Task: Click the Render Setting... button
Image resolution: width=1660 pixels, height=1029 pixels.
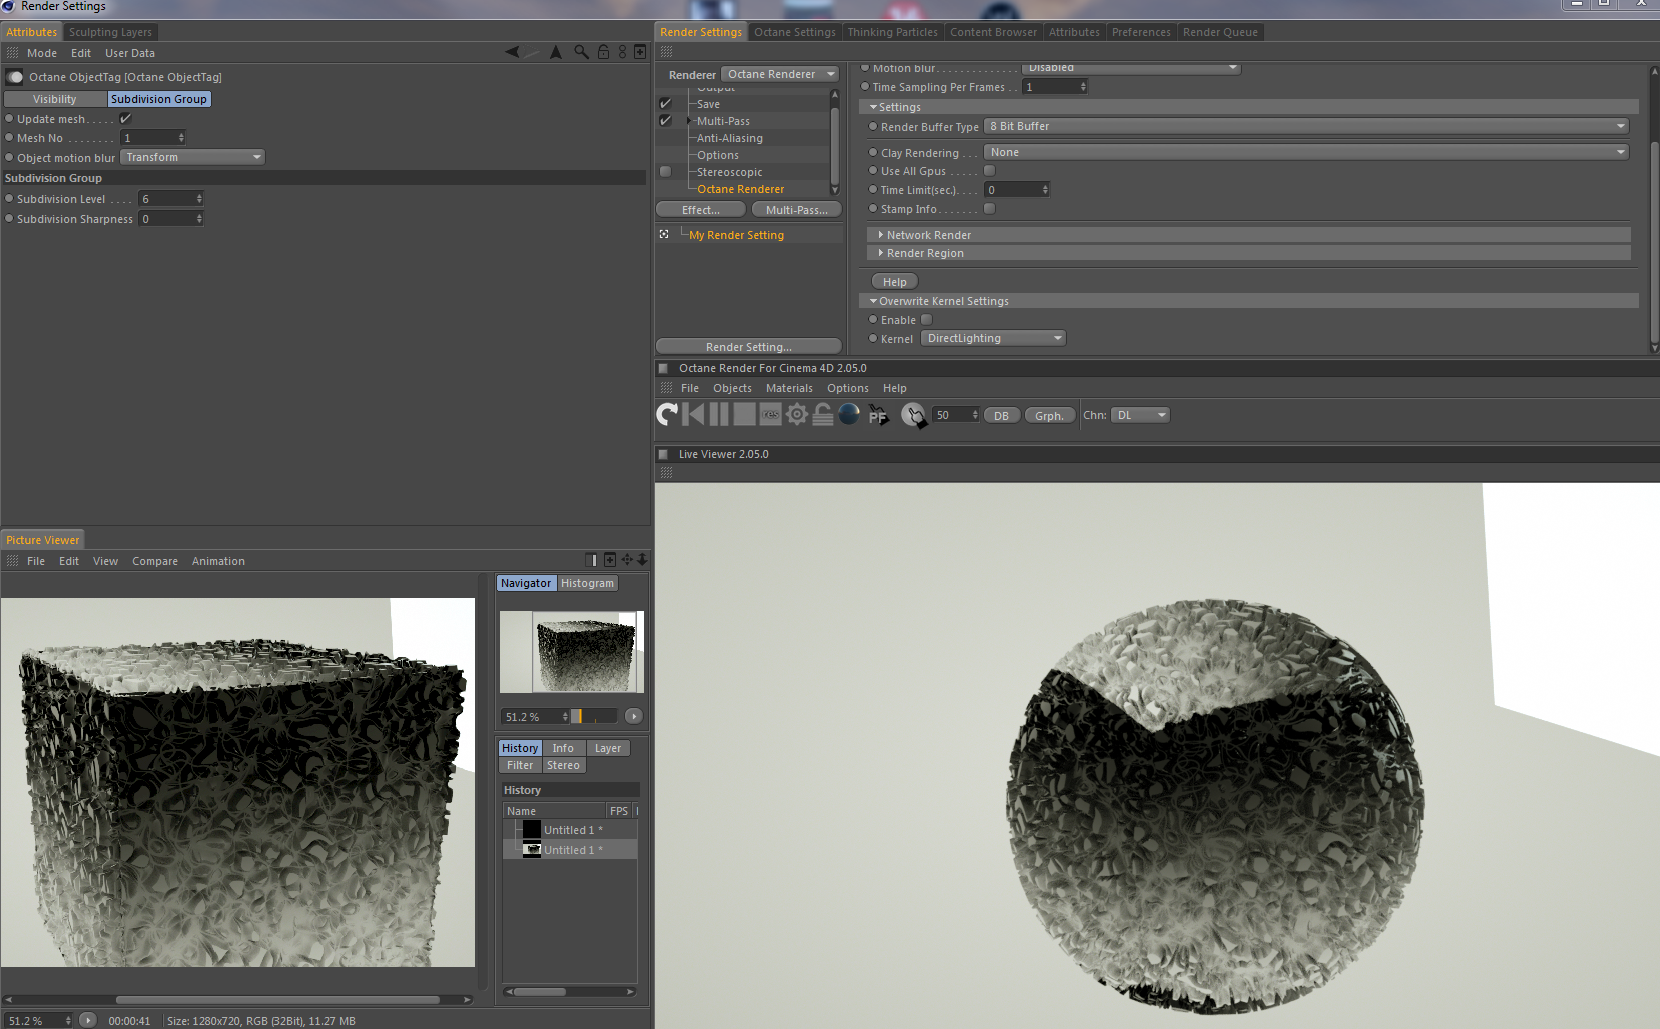Action: click(x=748, y=347)
